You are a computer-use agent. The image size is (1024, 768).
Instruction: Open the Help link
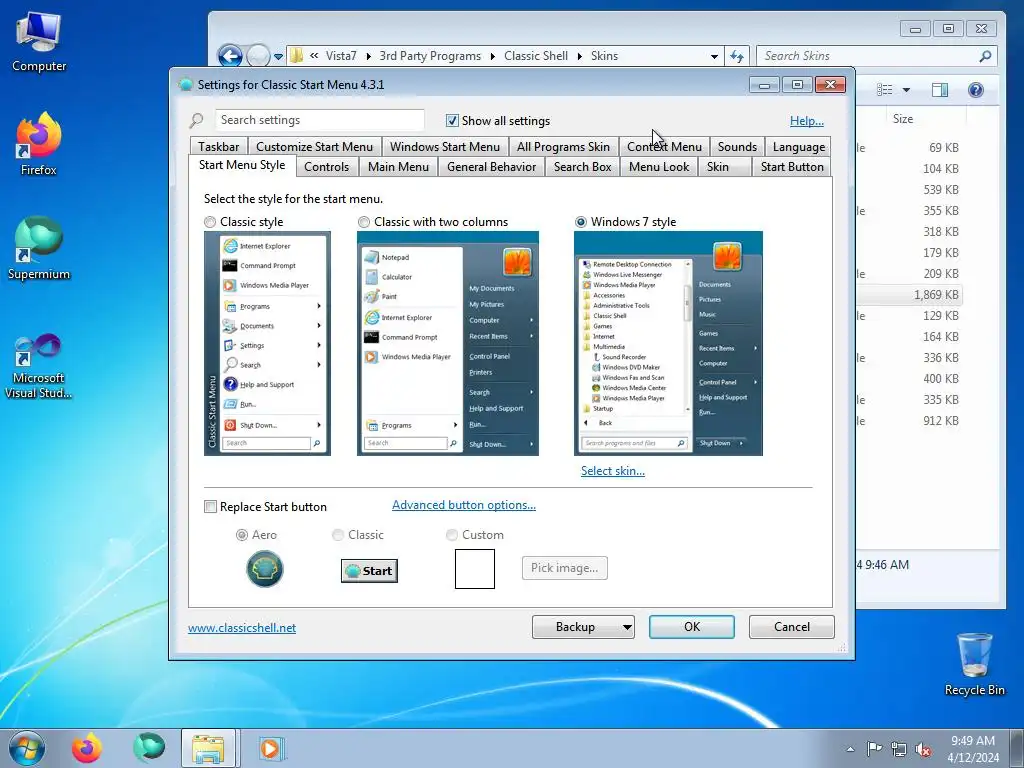click(807, 121)
